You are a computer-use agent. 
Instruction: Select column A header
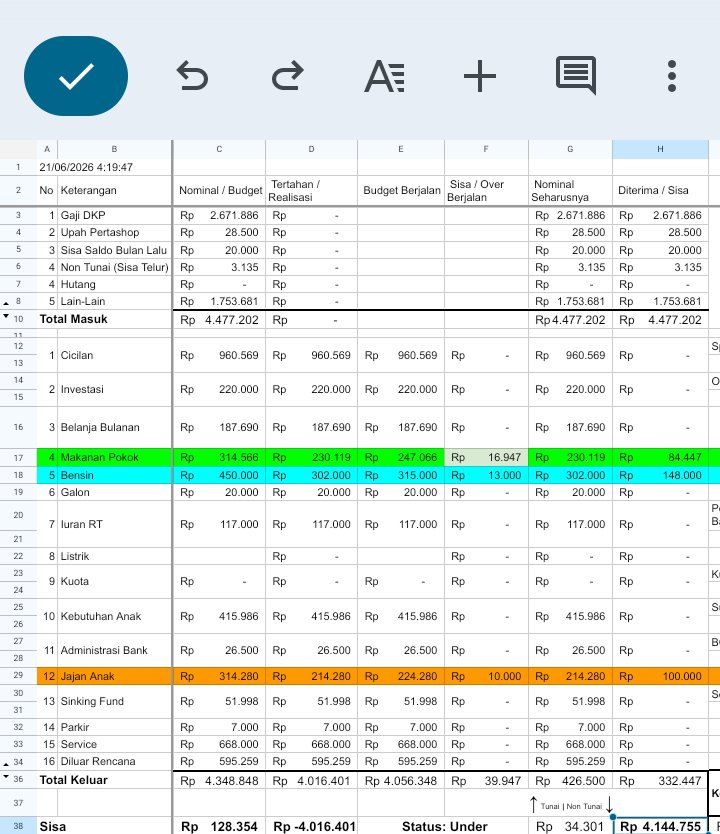47,149
